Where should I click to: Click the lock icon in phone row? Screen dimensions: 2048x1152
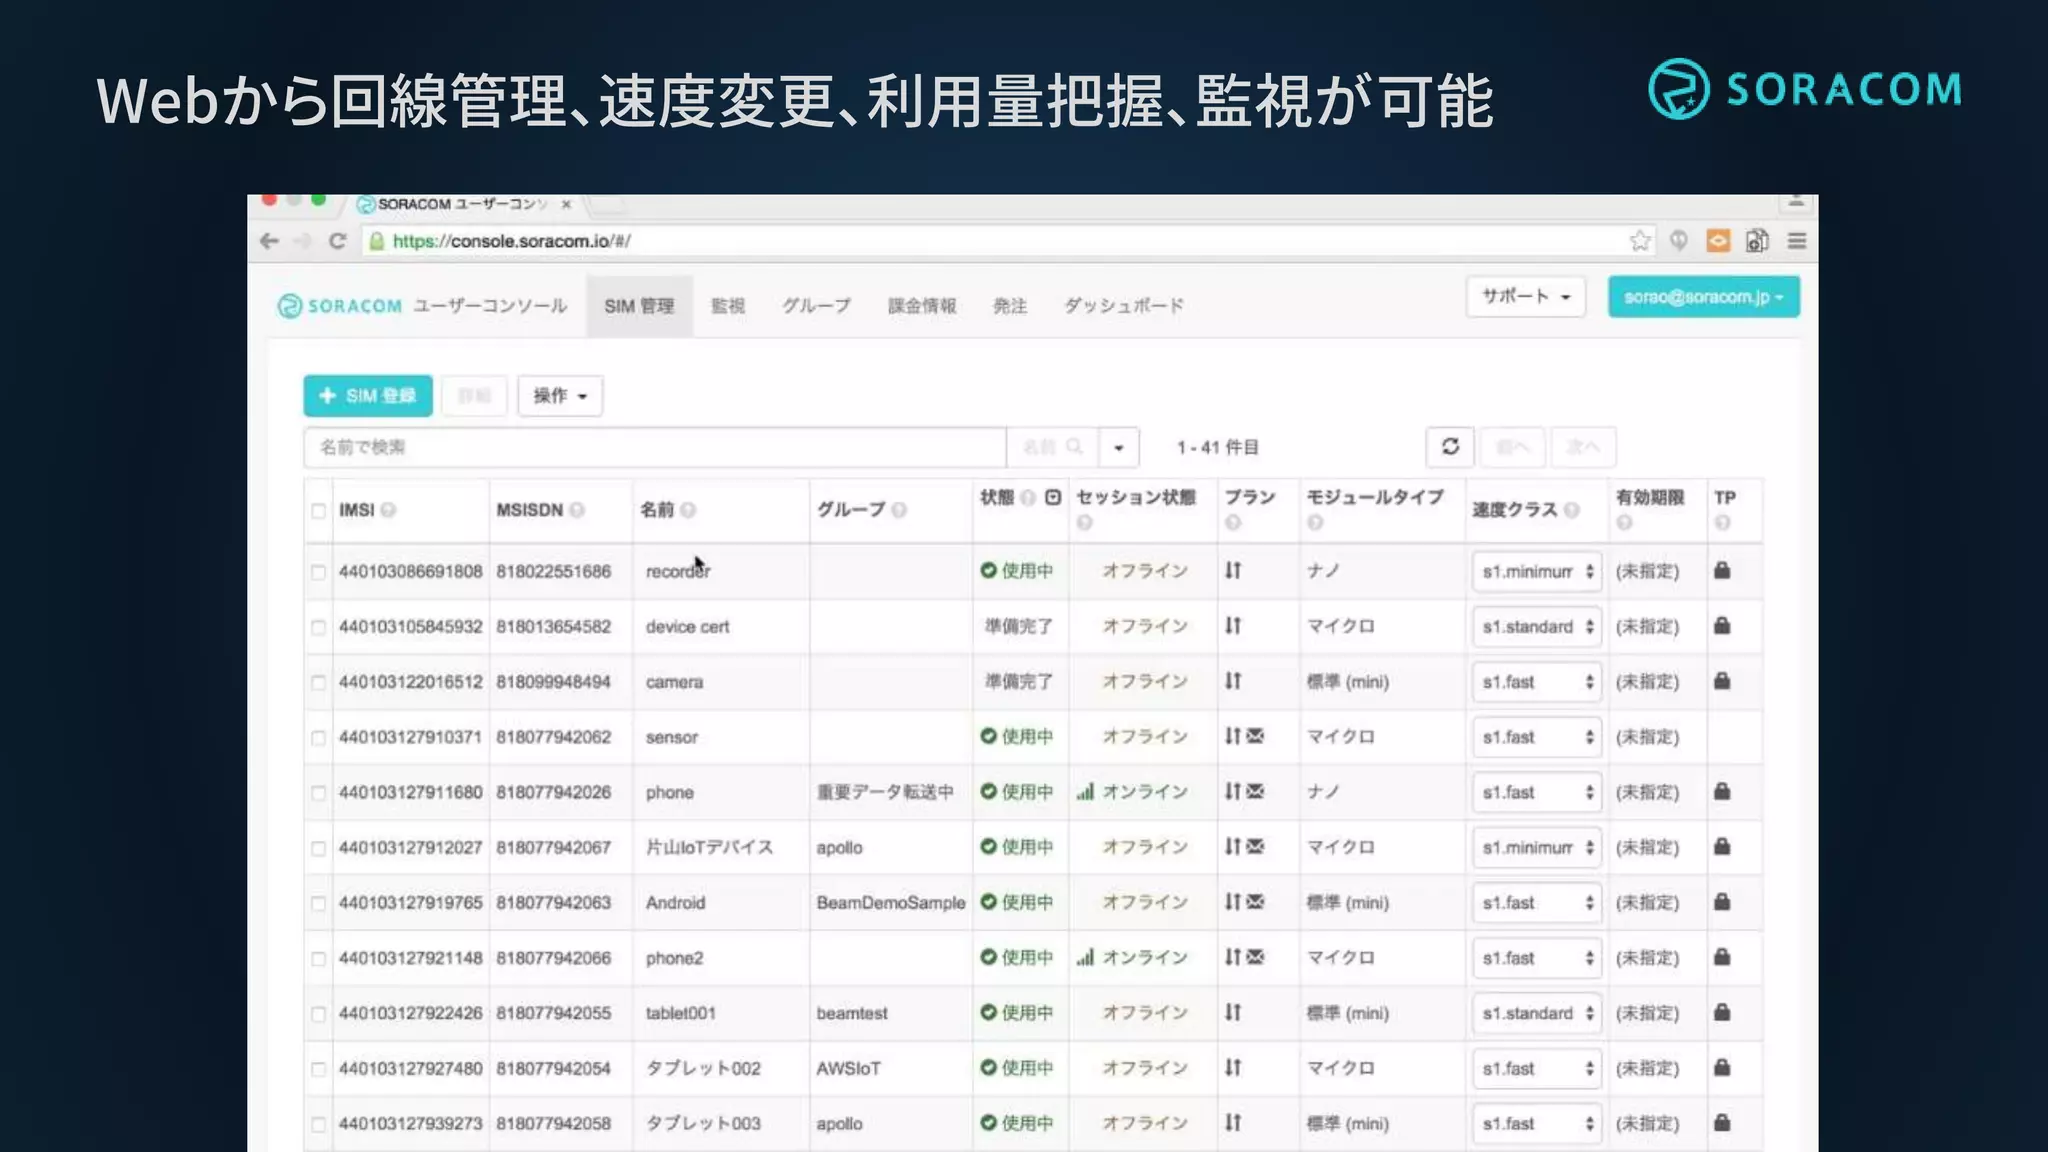pyautogui.click(x=1722, y=791)
